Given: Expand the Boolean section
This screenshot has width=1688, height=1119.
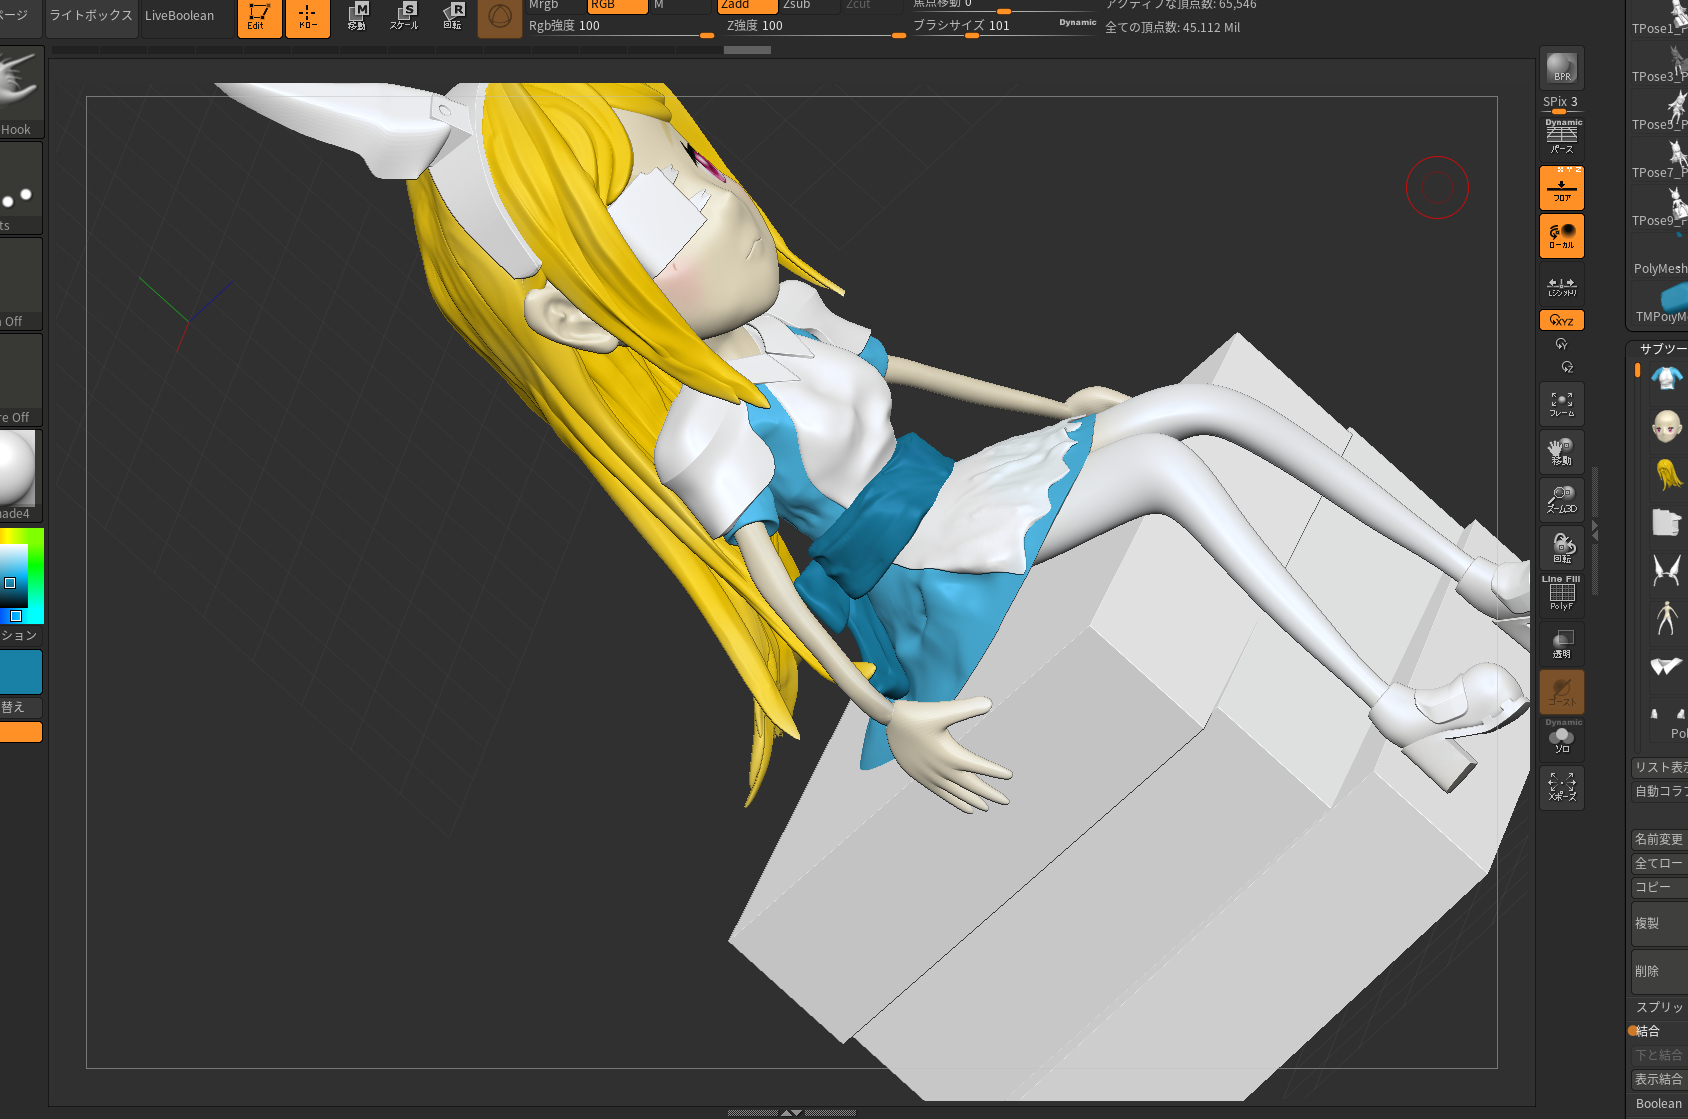Looking at the screenshot, I should [x=1659, y=1104].
